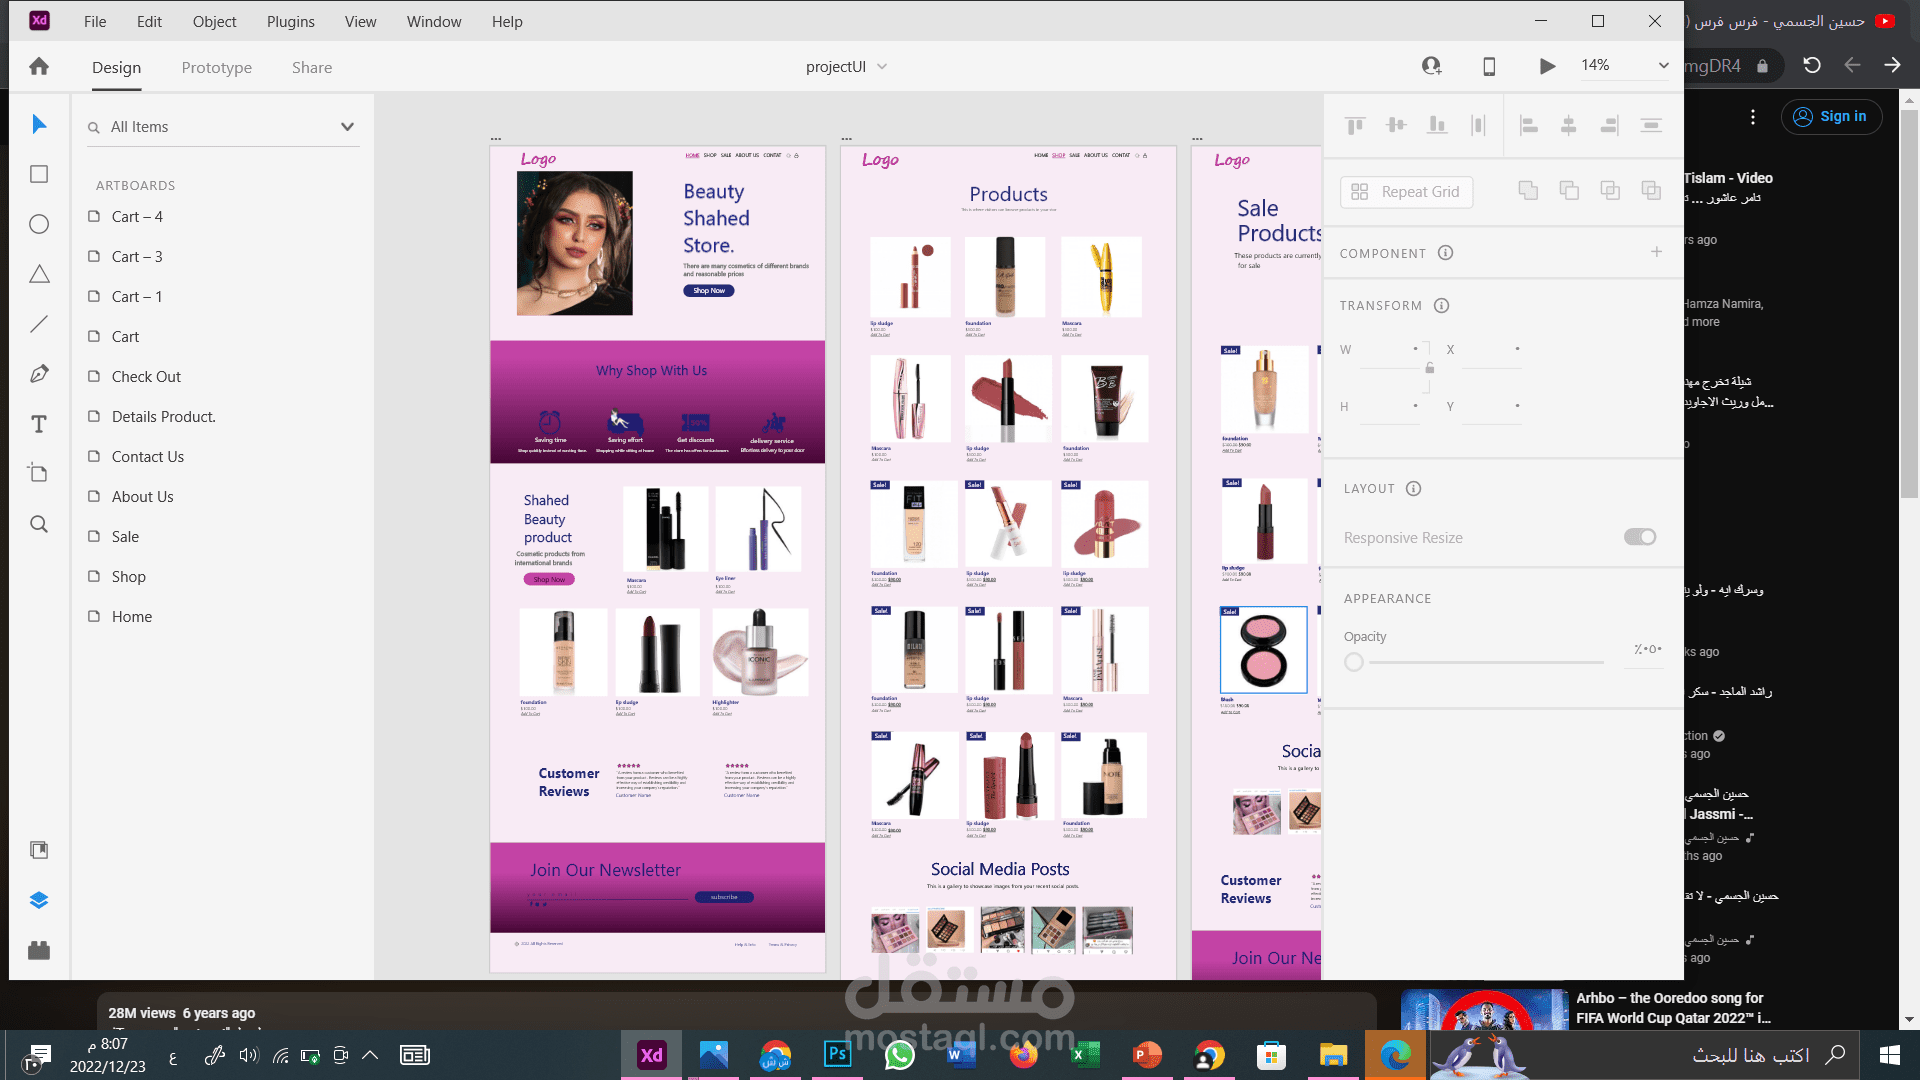This screenshot has height=1080, width=1920.
Task: Toggle Responsive Resize switch
Action: pos(1640,537)
